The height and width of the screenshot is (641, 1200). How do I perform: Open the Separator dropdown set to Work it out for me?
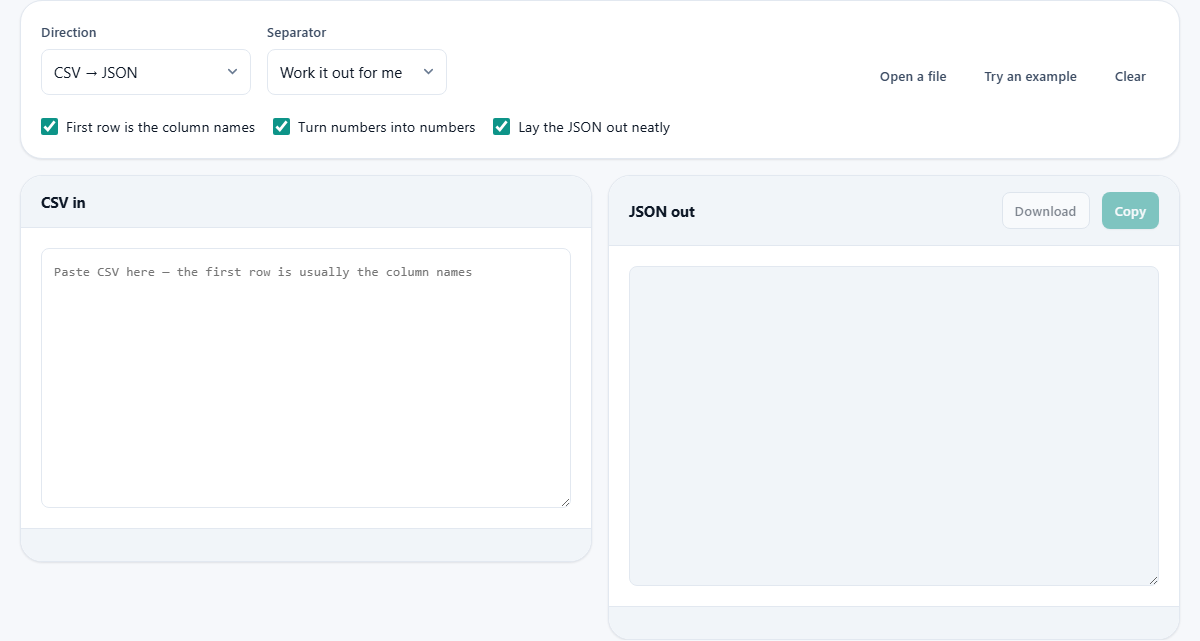pyautogui.click(x=357, y=72)
